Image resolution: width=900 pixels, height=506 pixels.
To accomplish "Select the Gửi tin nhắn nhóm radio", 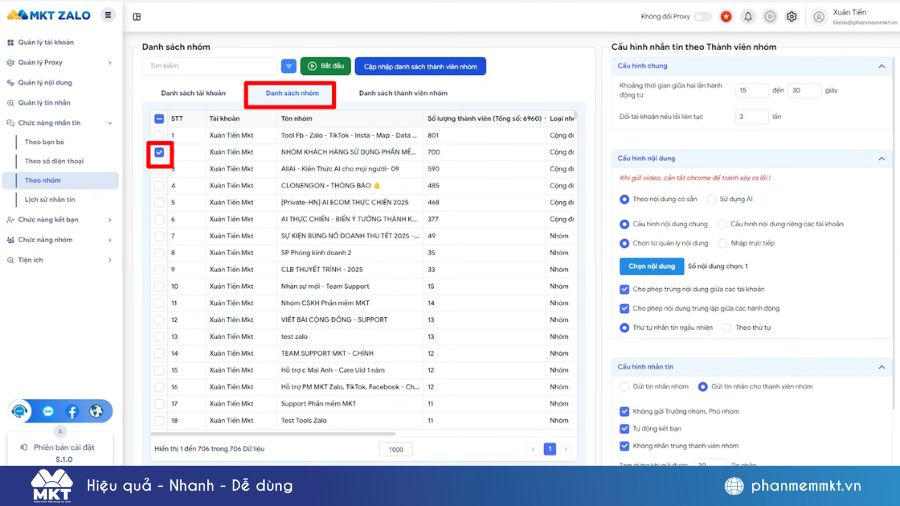I will [624, 387].
